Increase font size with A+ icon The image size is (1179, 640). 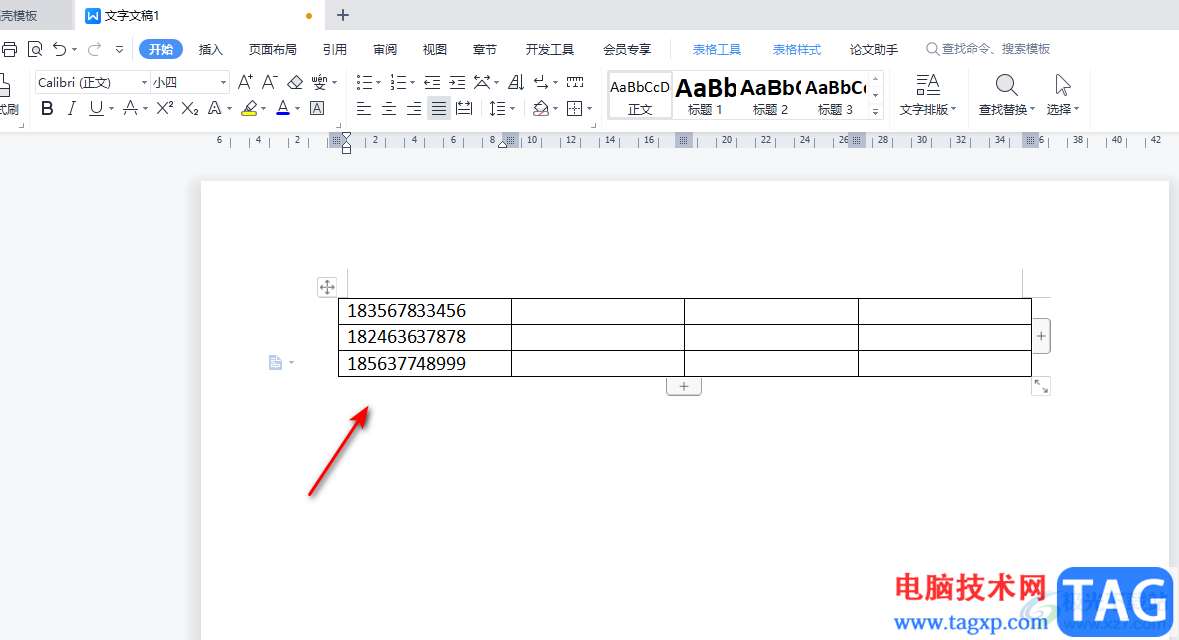(x=245, y=82)
